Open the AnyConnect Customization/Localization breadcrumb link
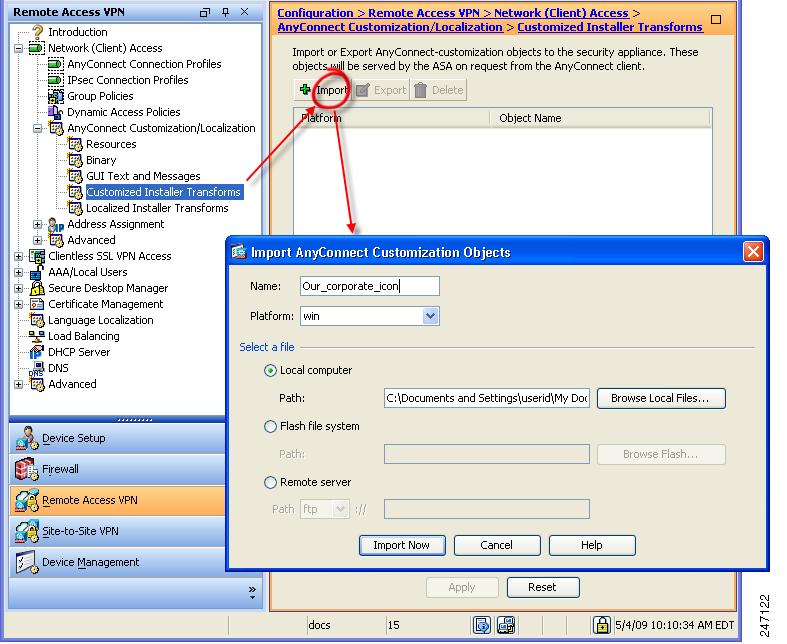This screenshot has height=644, width=787. coord(390,27)
